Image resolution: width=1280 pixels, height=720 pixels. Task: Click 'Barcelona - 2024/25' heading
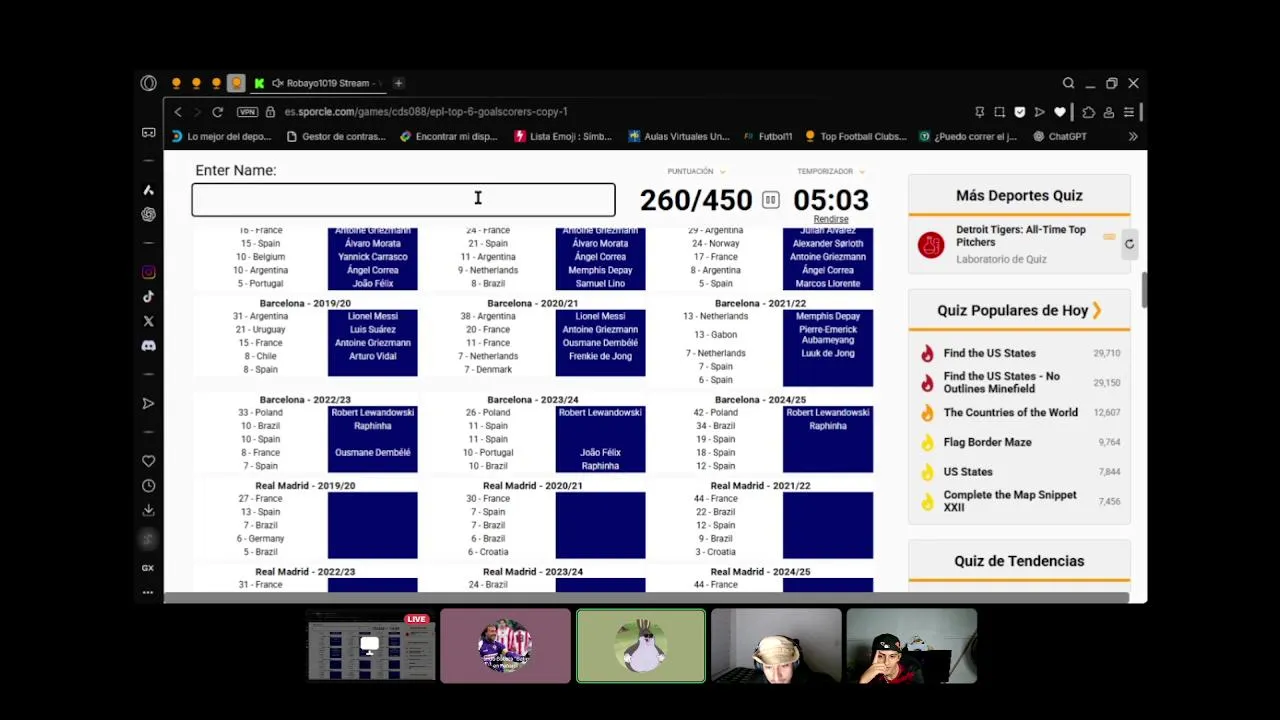pyautogui.click(x=760, y=400)
